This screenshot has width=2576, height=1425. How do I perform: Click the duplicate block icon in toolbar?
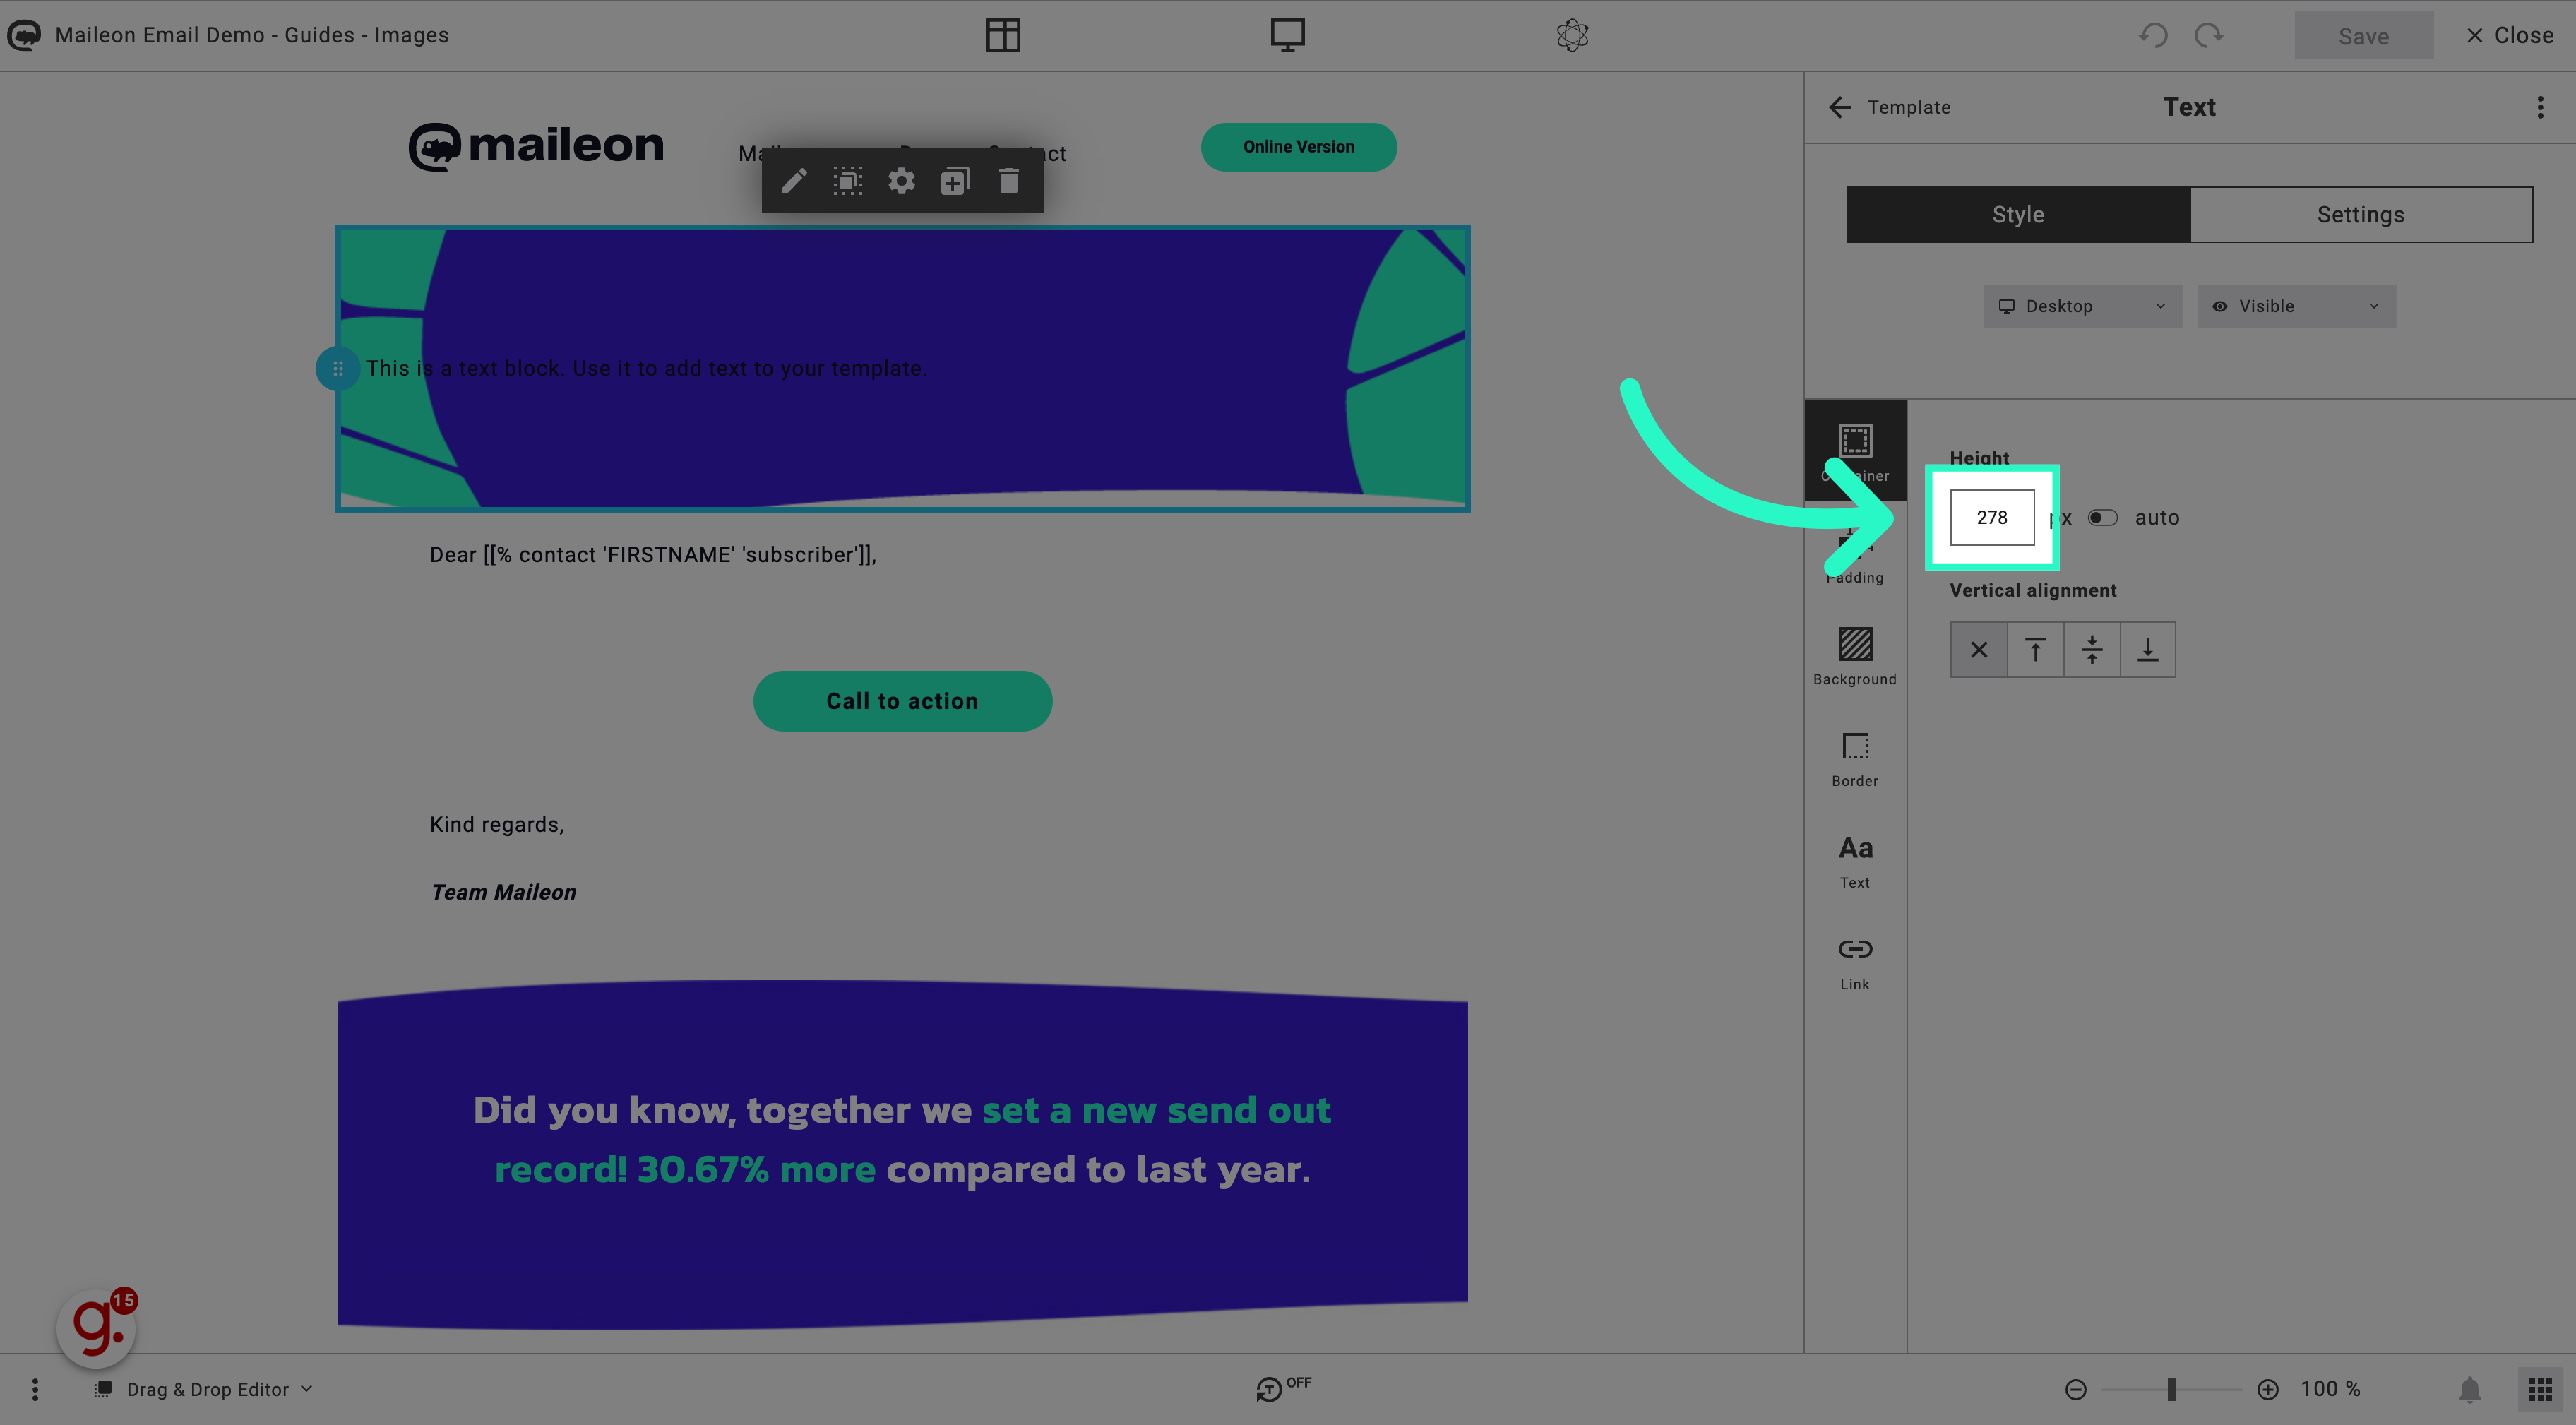(x=955, y=181)
